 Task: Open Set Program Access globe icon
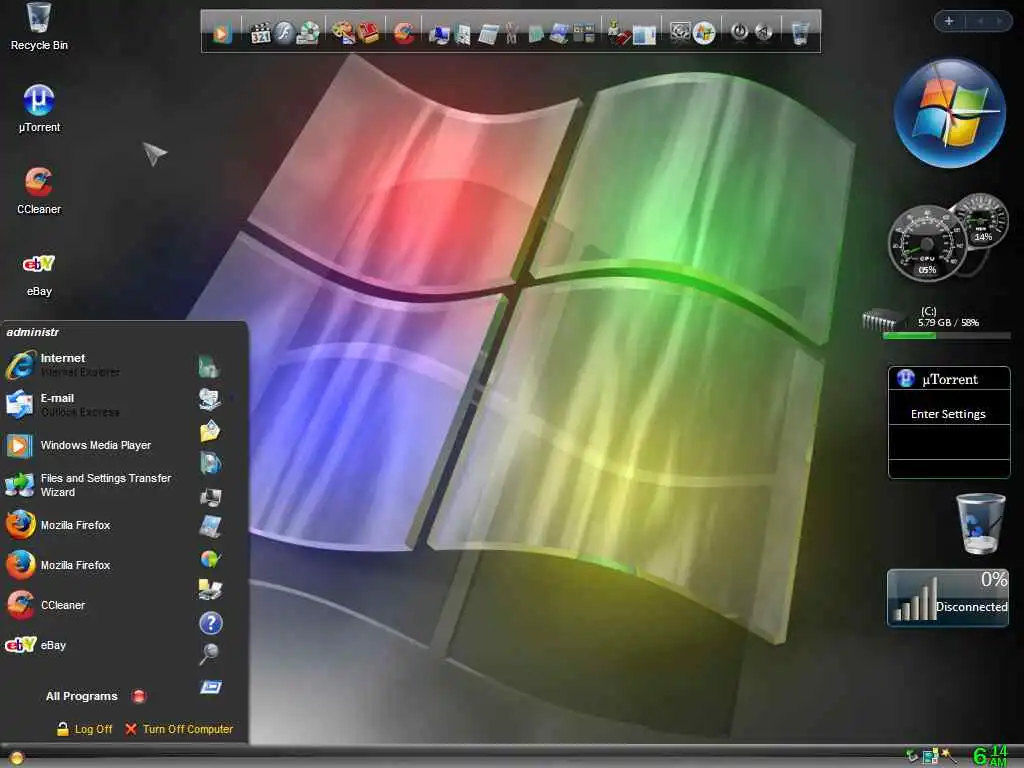[210, 559]
